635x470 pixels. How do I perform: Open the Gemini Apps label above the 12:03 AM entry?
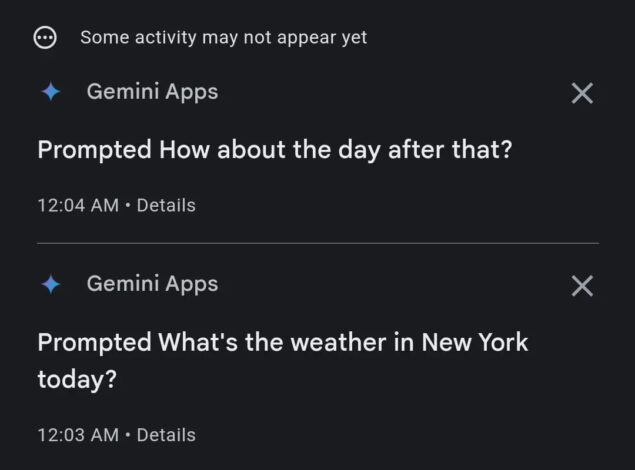[x=152, y=284]
